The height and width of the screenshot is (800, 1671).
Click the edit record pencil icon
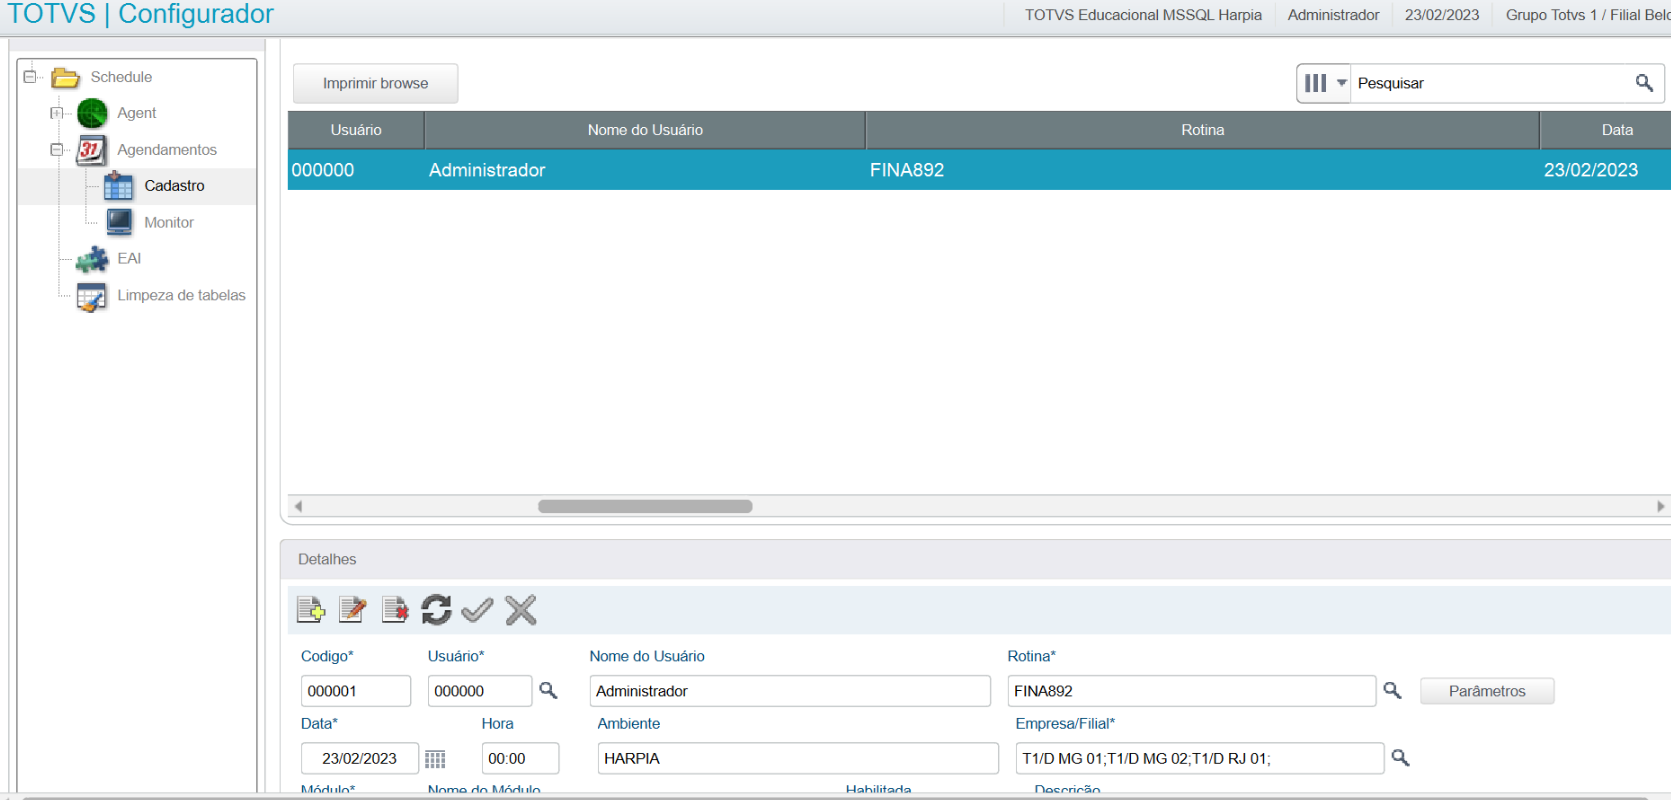(x=353, y=609)
